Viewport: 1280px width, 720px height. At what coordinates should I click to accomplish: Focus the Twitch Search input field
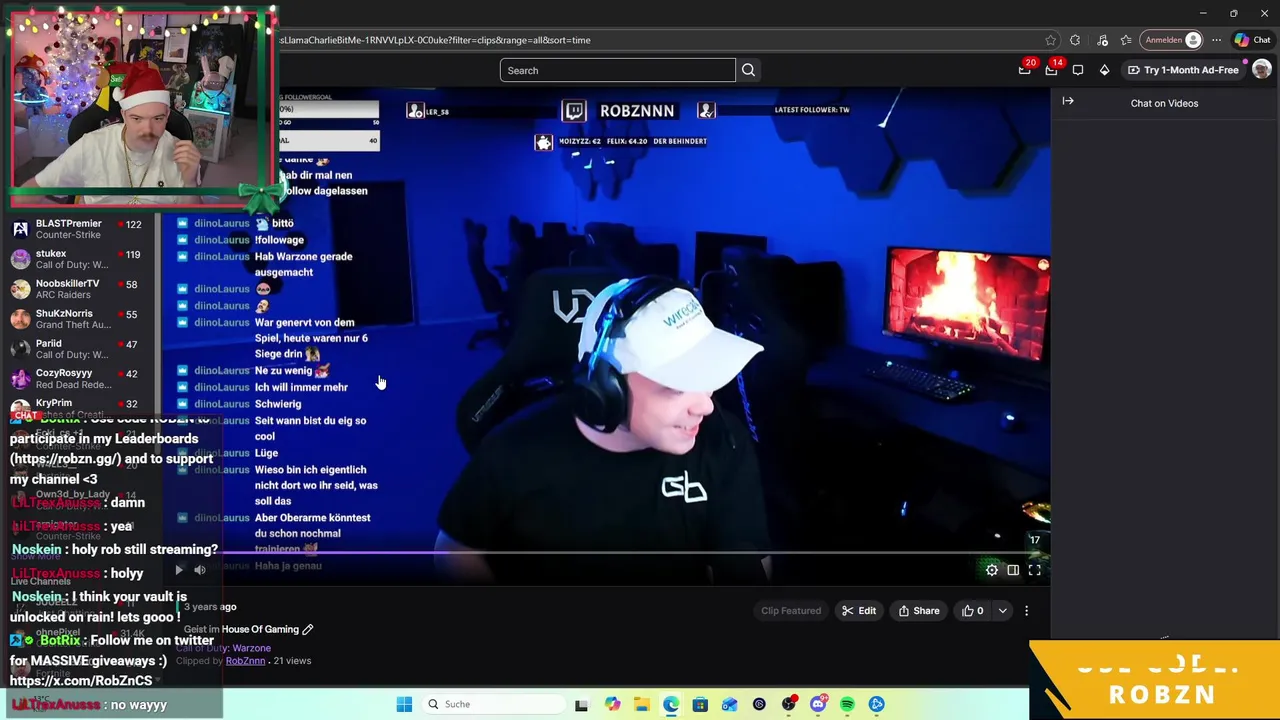click(x=618, y=70)
